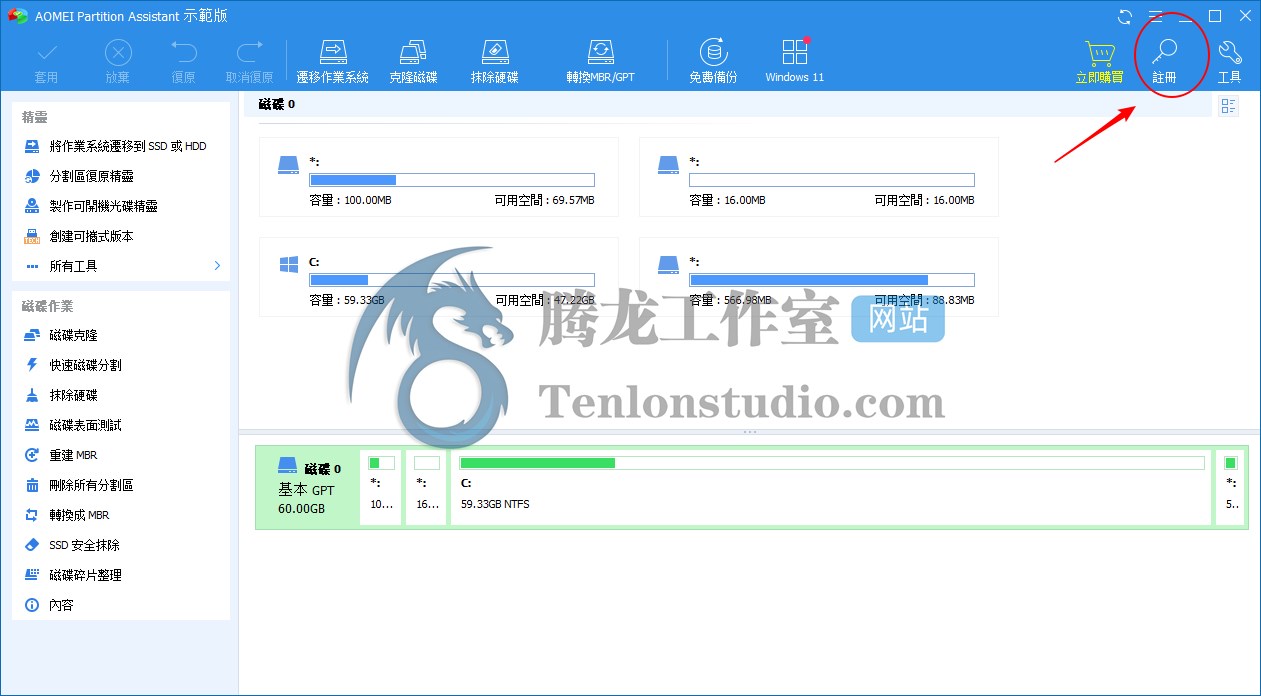
Task: Click the 立即購買 shopping cart
Action: 1099,52
